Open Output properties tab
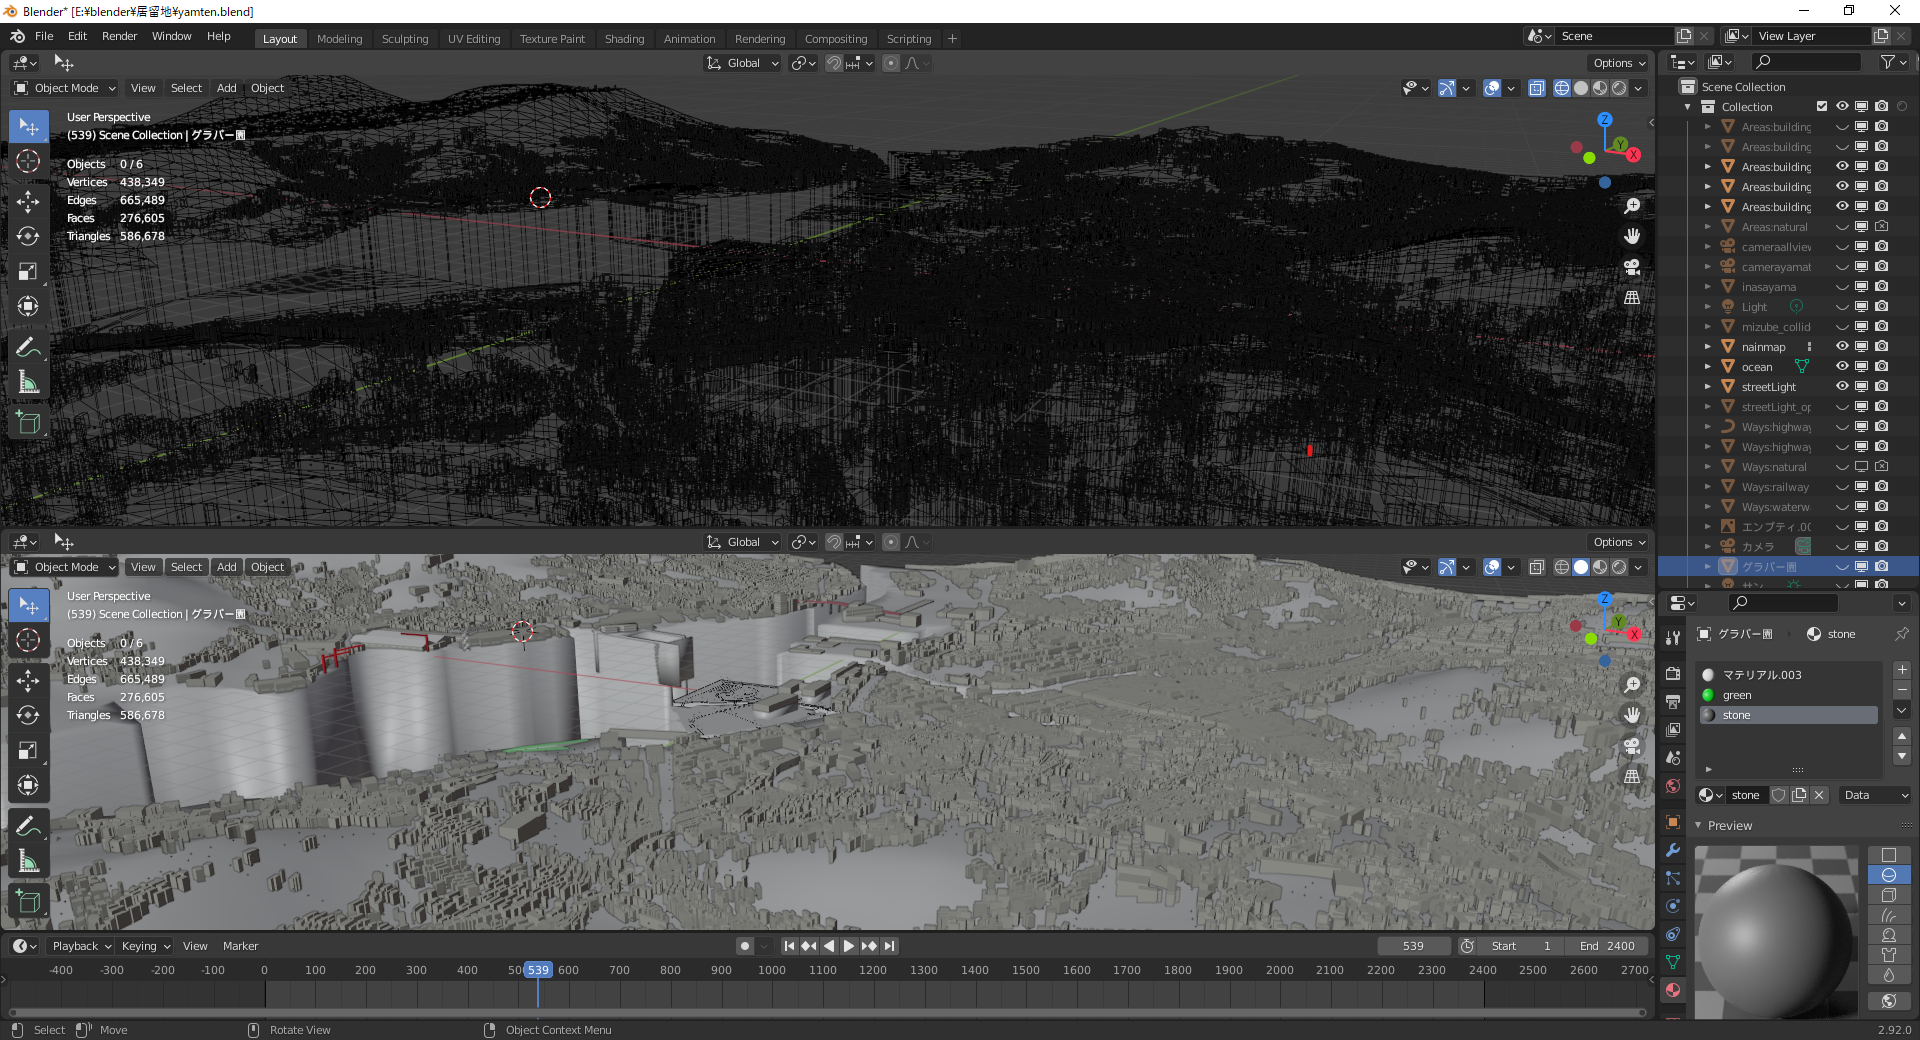Screen dimensions: 1920x1040 tap(1673, 702)
